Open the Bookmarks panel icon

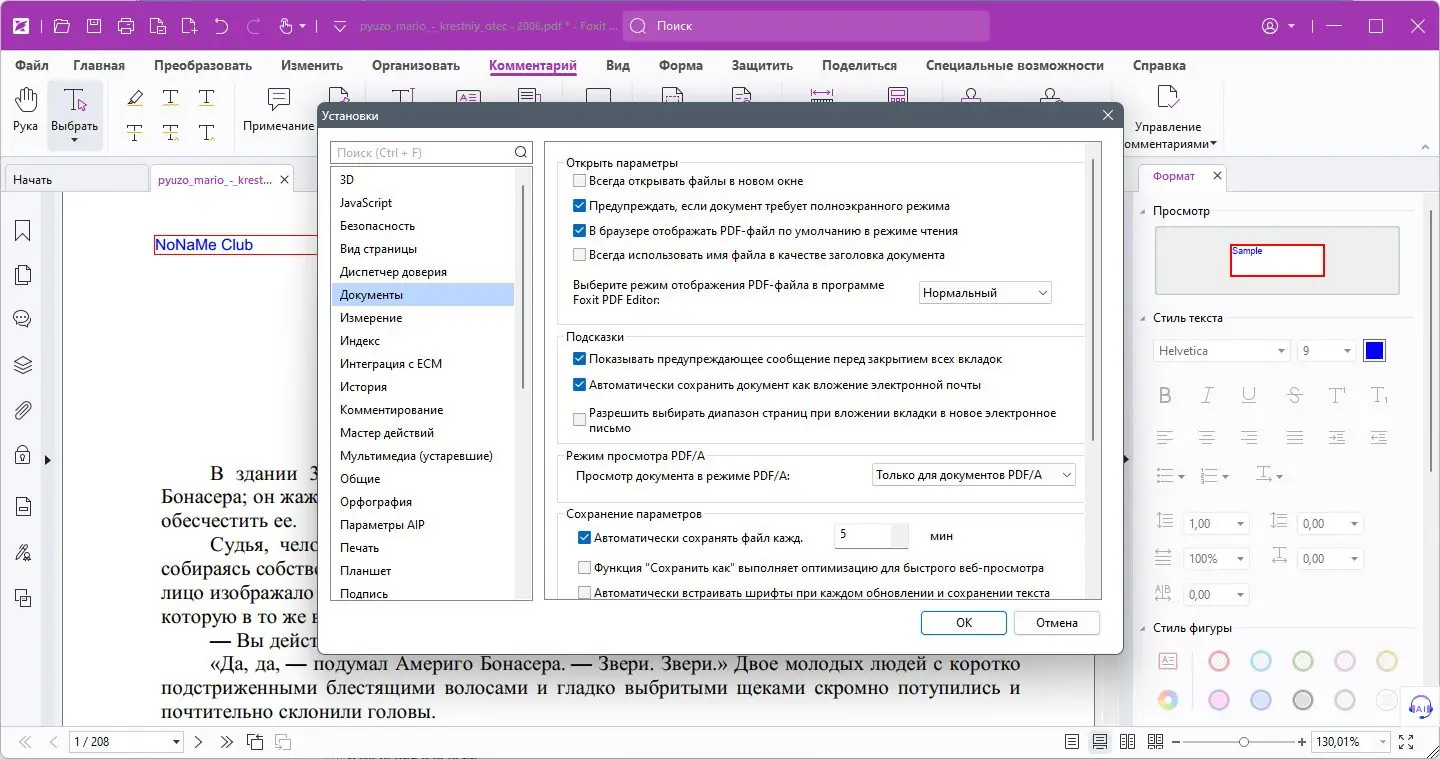[x=22, y=231]
